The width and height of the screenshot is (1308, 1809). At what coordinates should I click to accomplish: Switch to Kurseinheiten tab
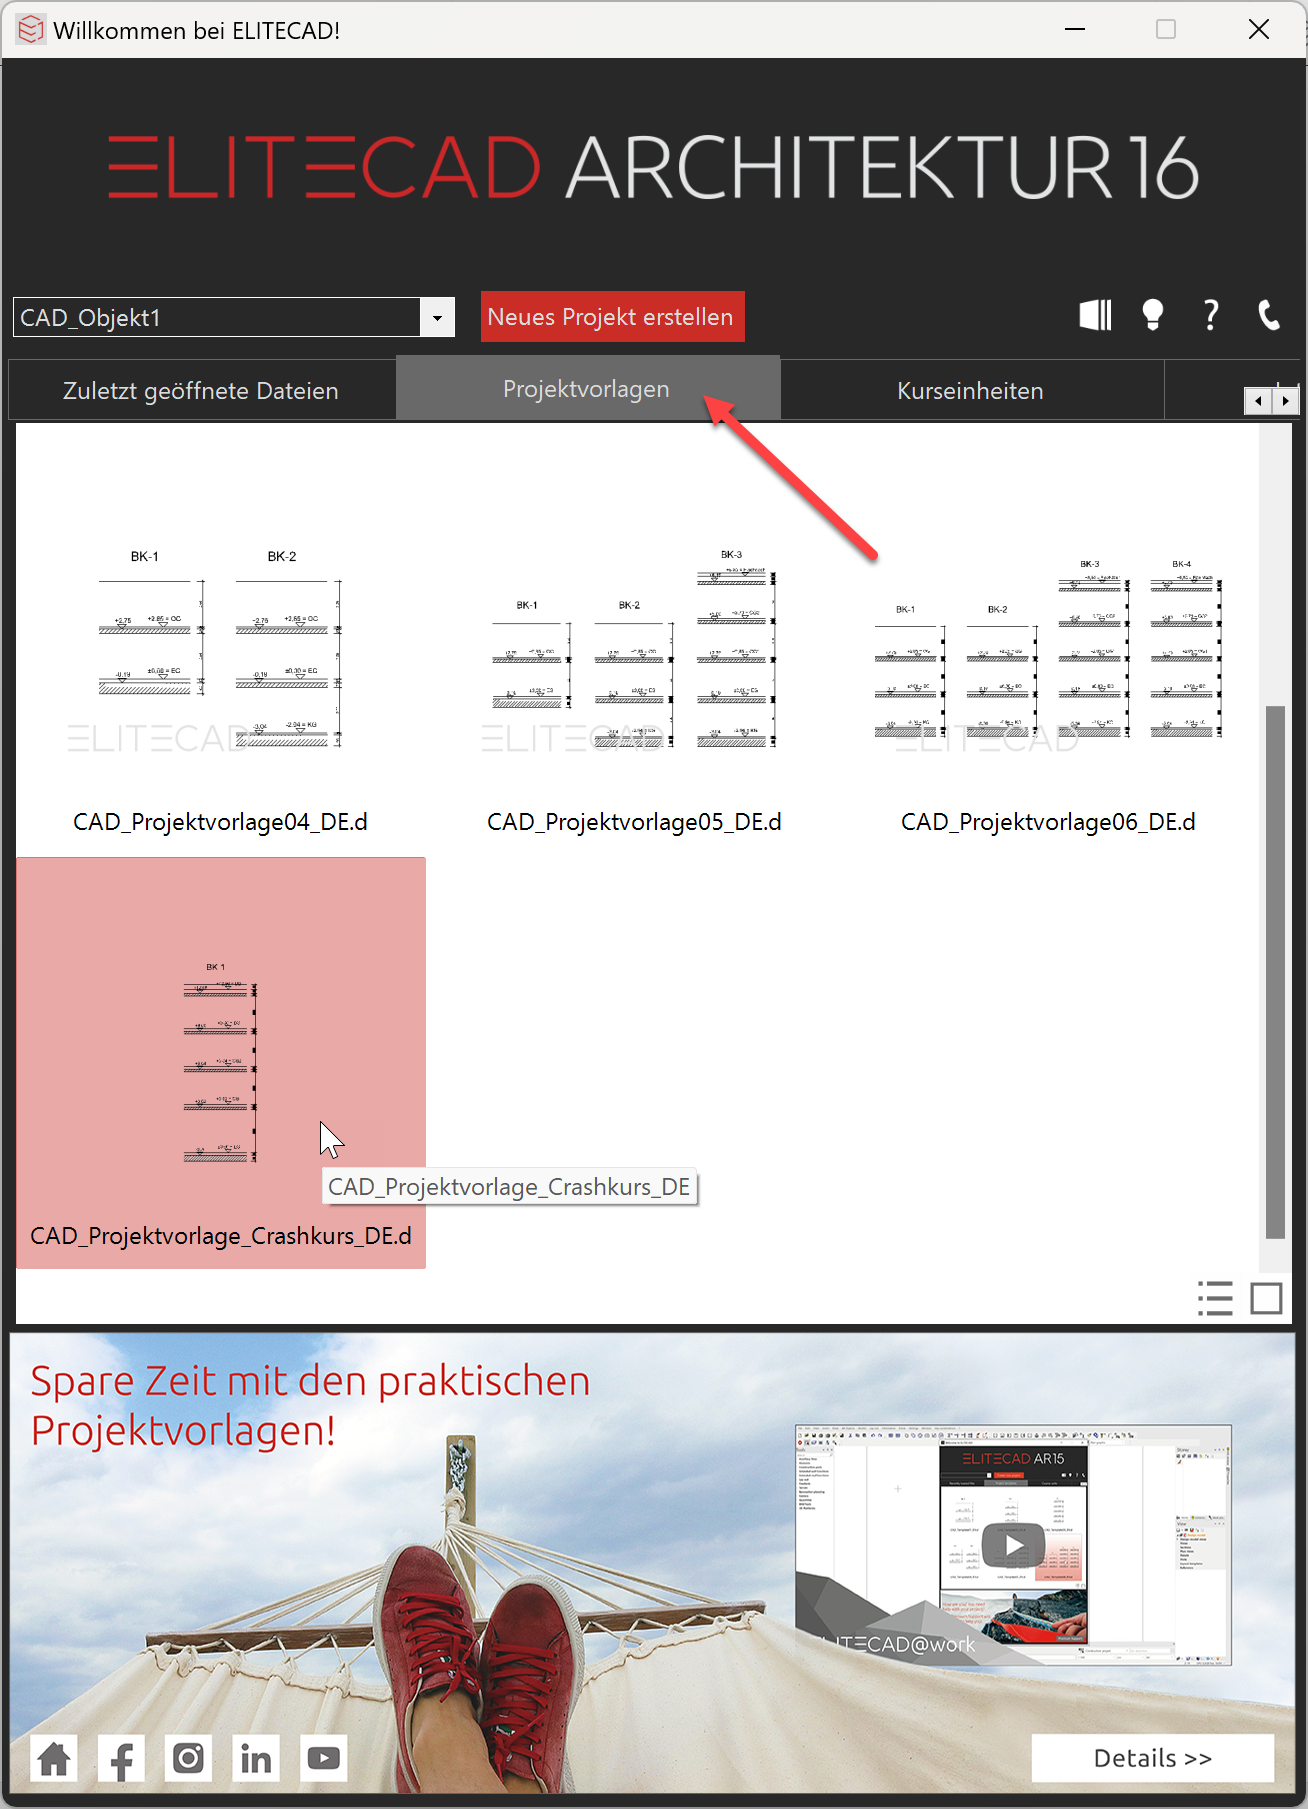(x=971, y=390)
